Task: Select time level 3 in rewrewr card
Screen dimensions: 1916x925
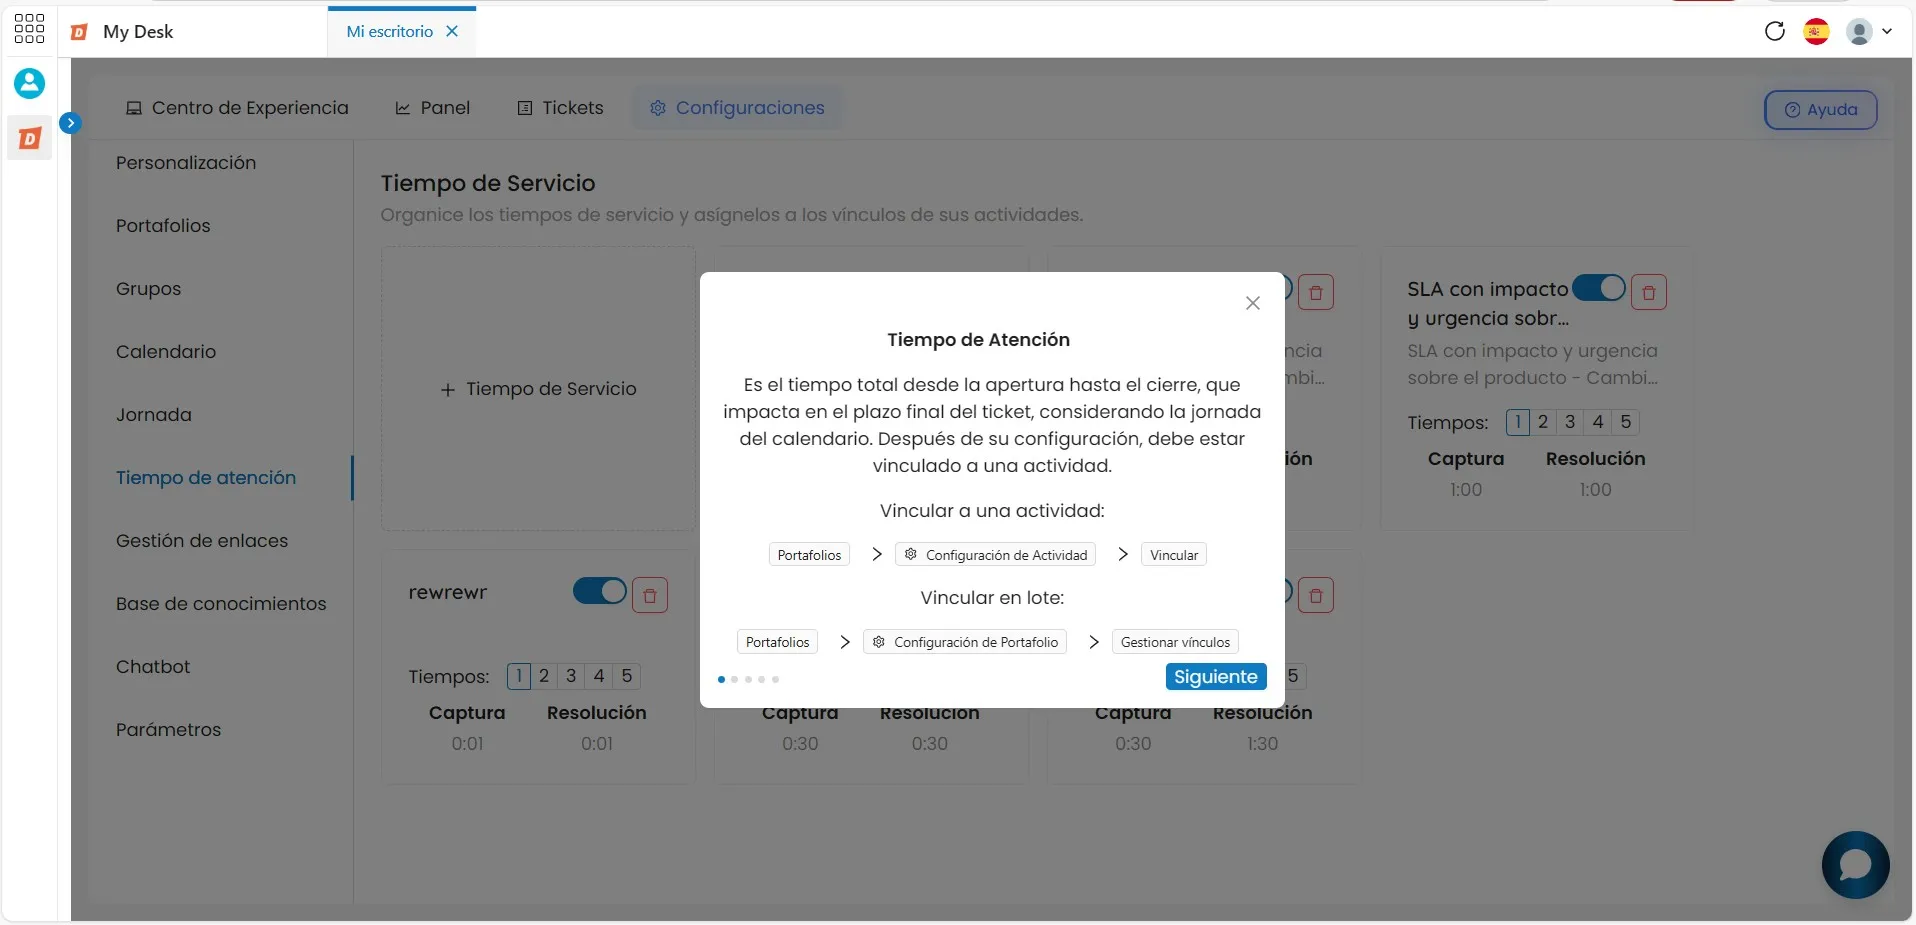Action: tap(571, 676)
